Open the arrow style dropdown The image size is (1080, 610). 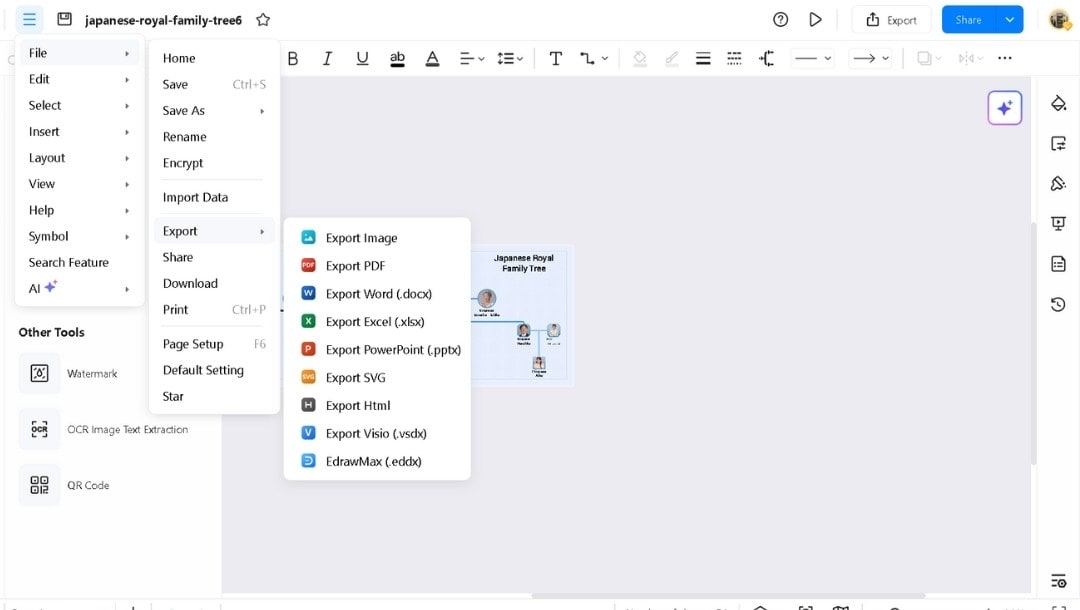[x=869, y=58]
